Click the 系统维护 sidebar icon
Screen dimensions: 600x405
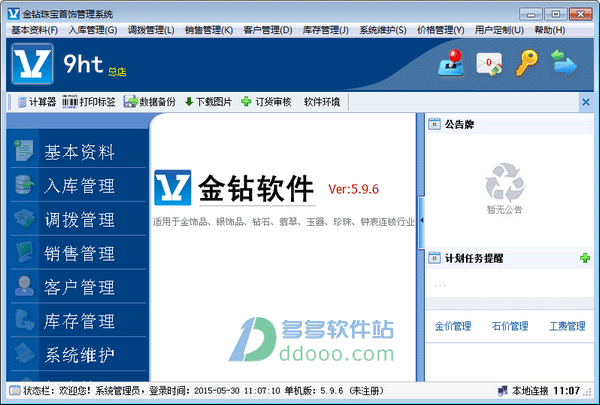(24, 353)
